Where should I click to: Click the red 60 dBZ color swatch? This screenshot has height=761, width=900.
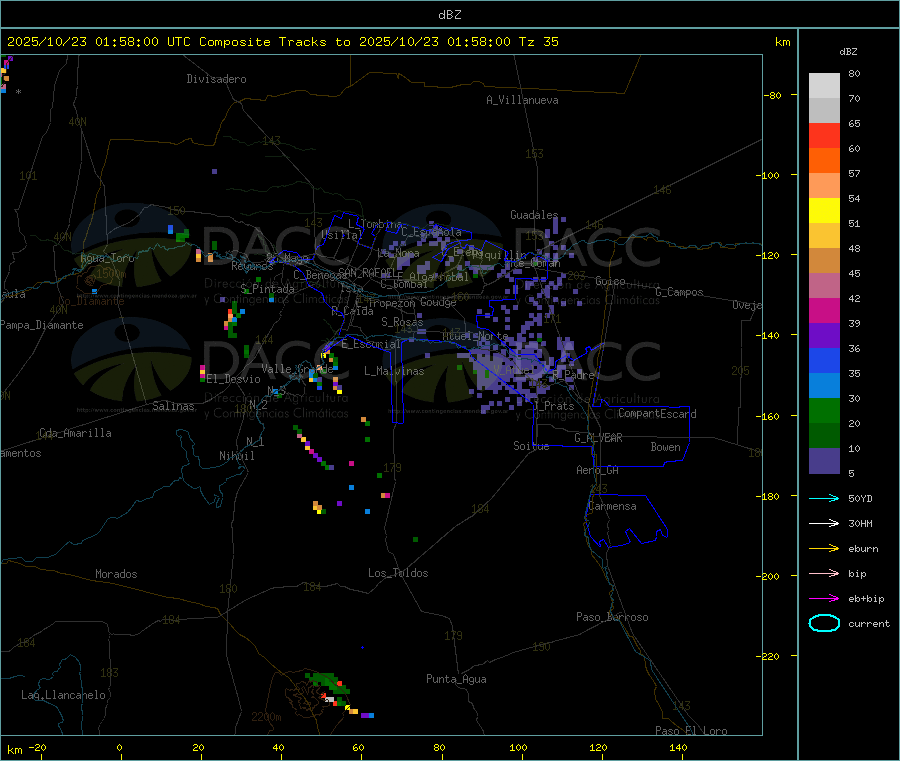pos(824,135)
